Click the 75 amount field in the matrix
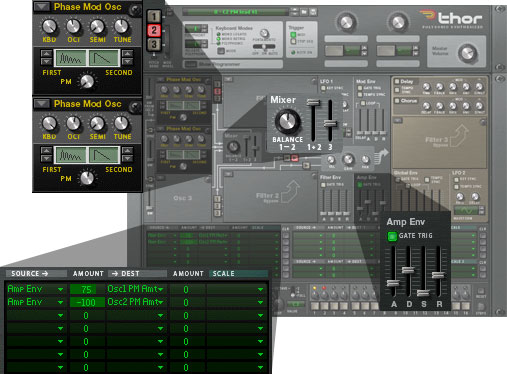This screenshot has width=507, height=374. click(x=86, y=289)
